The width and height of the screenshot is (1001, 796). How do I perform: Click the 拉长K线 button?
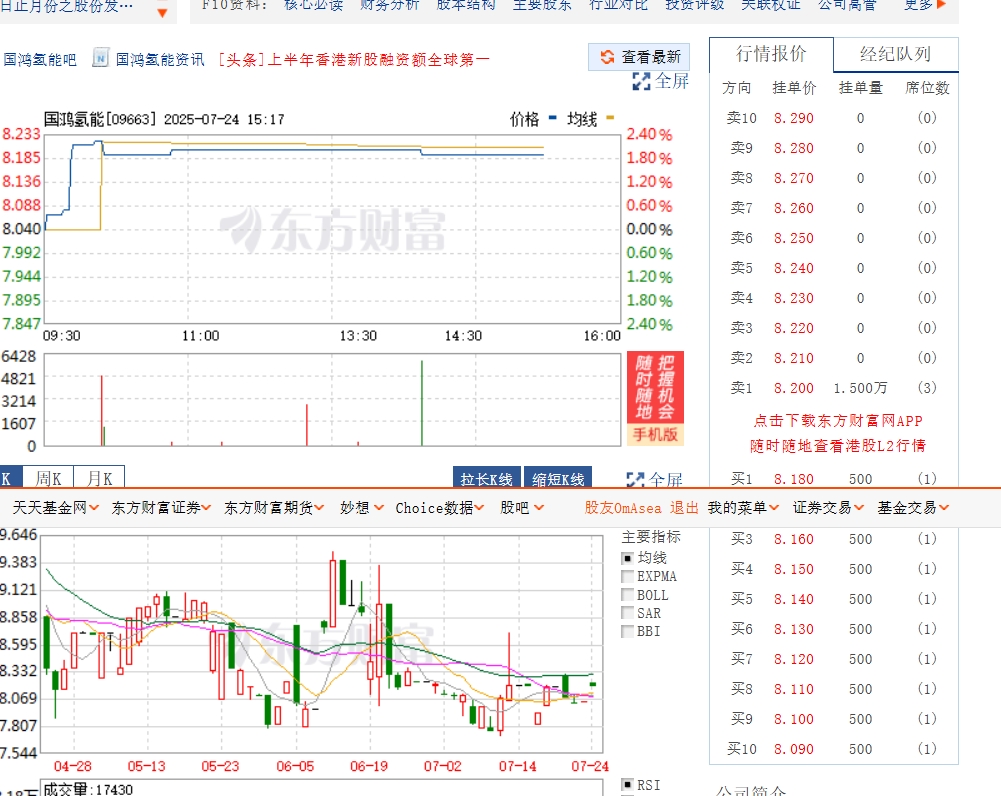(486, 478)
